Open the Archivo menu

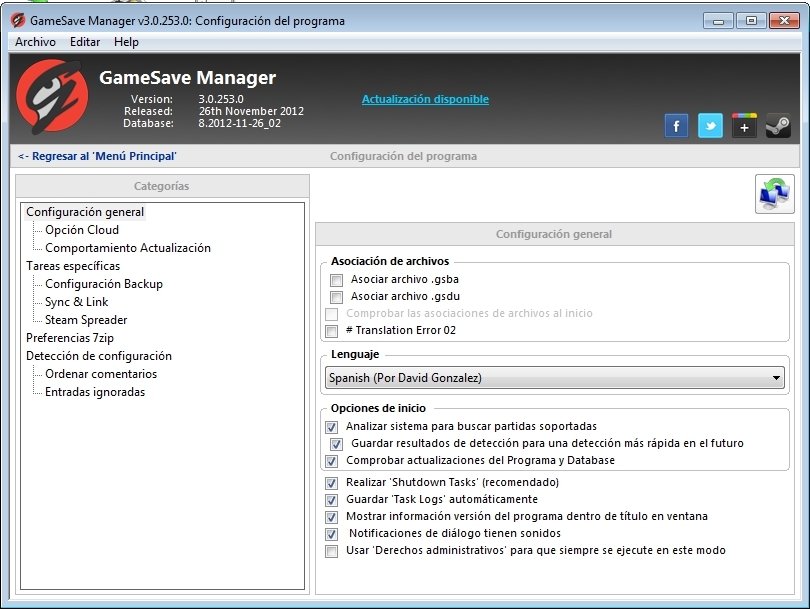coord(35,42)
